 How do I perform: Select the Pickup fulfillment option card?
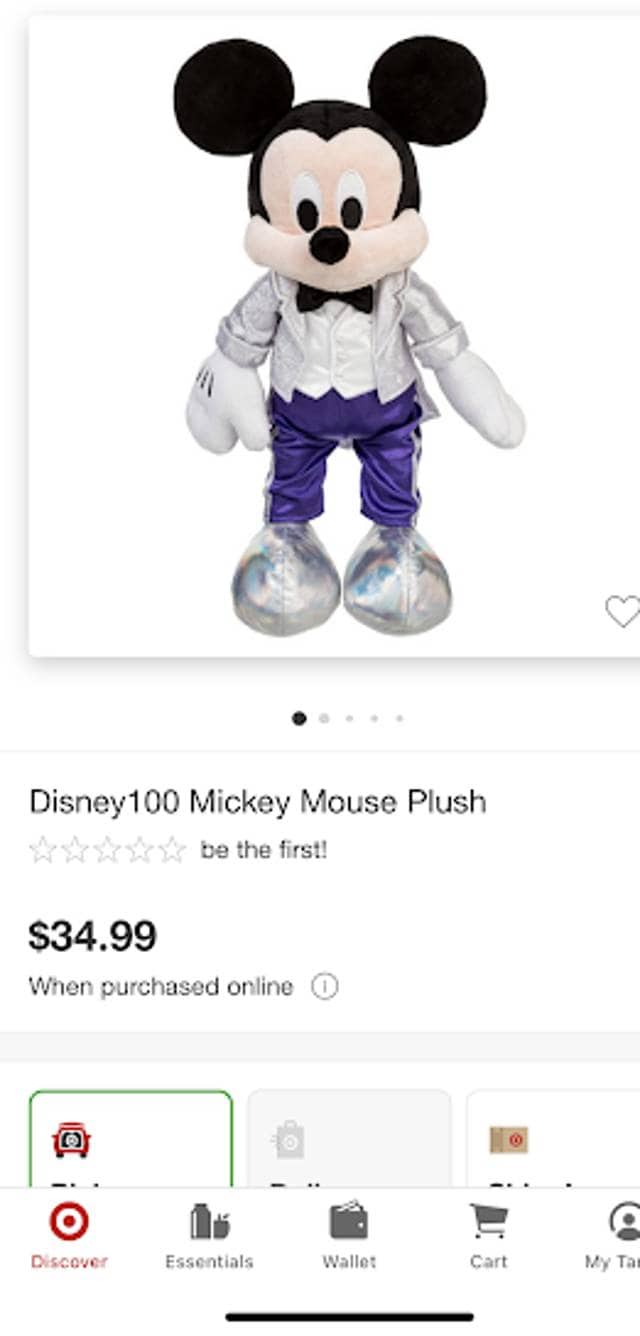(x=131, y=1139)
